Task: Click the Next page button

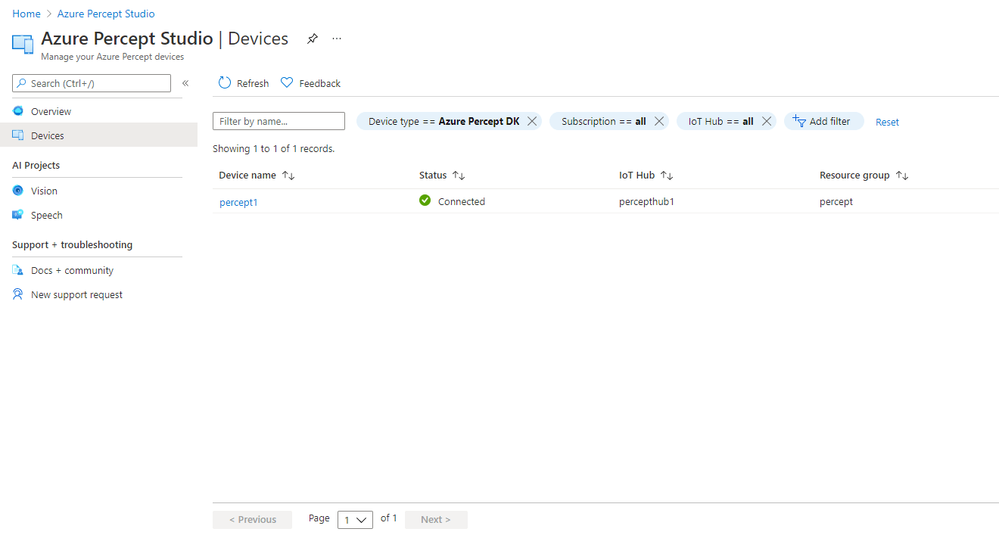Action: [436, 520]
